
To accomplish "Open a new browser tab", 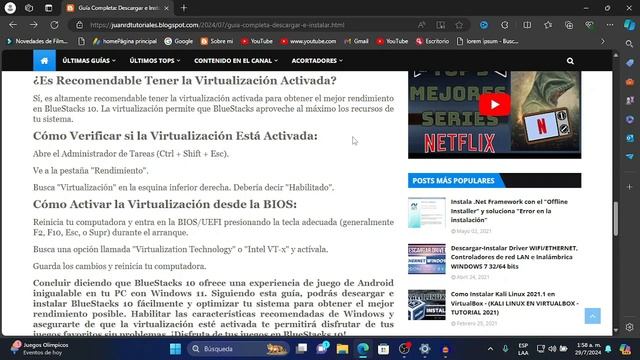I will click(x=184, y=8).
